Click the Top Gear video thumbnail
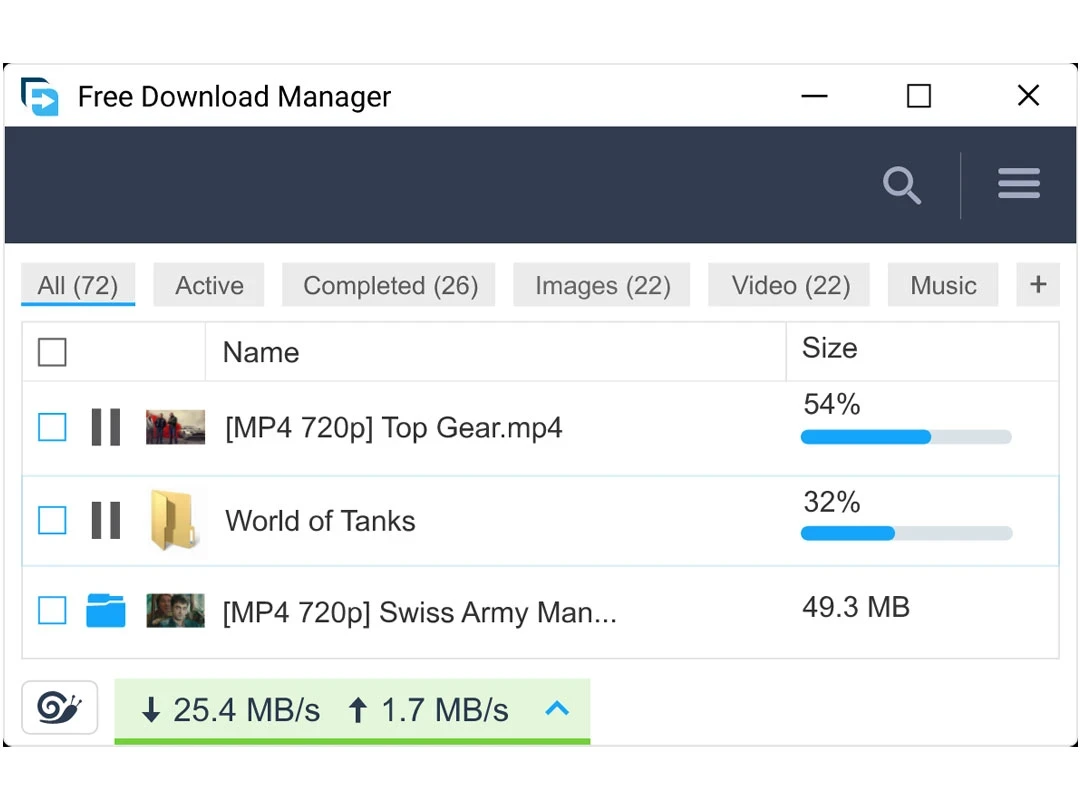The height and width of the screenshot is (810, 1080). (x=175, y=426)
